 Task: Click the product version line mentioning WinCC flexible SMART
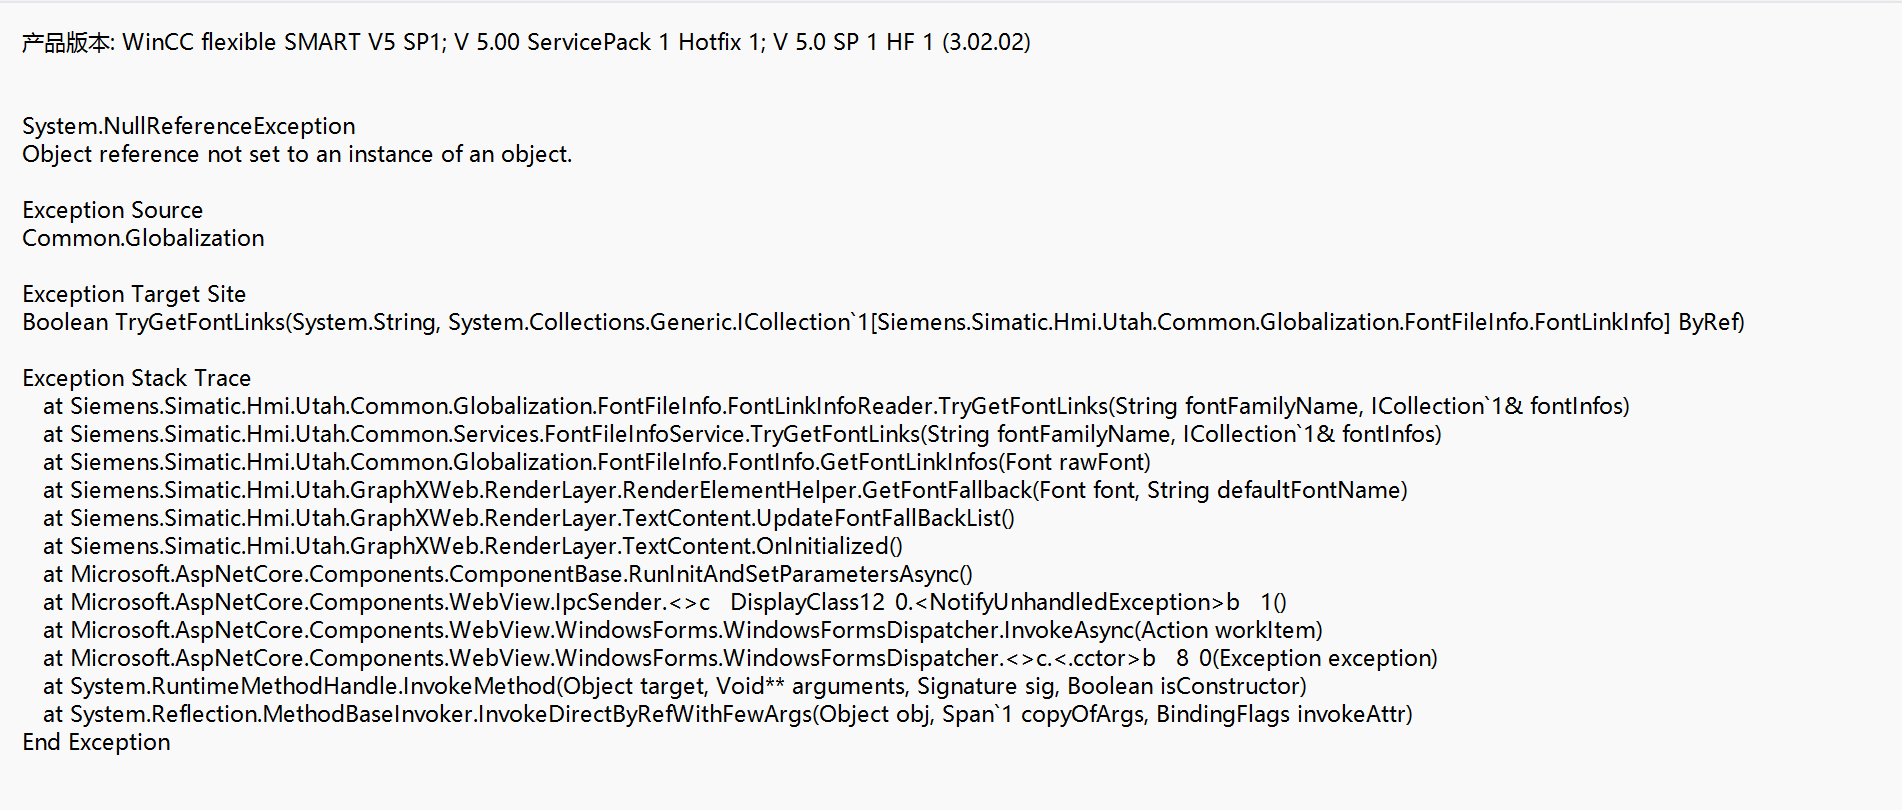coord(526,42)
